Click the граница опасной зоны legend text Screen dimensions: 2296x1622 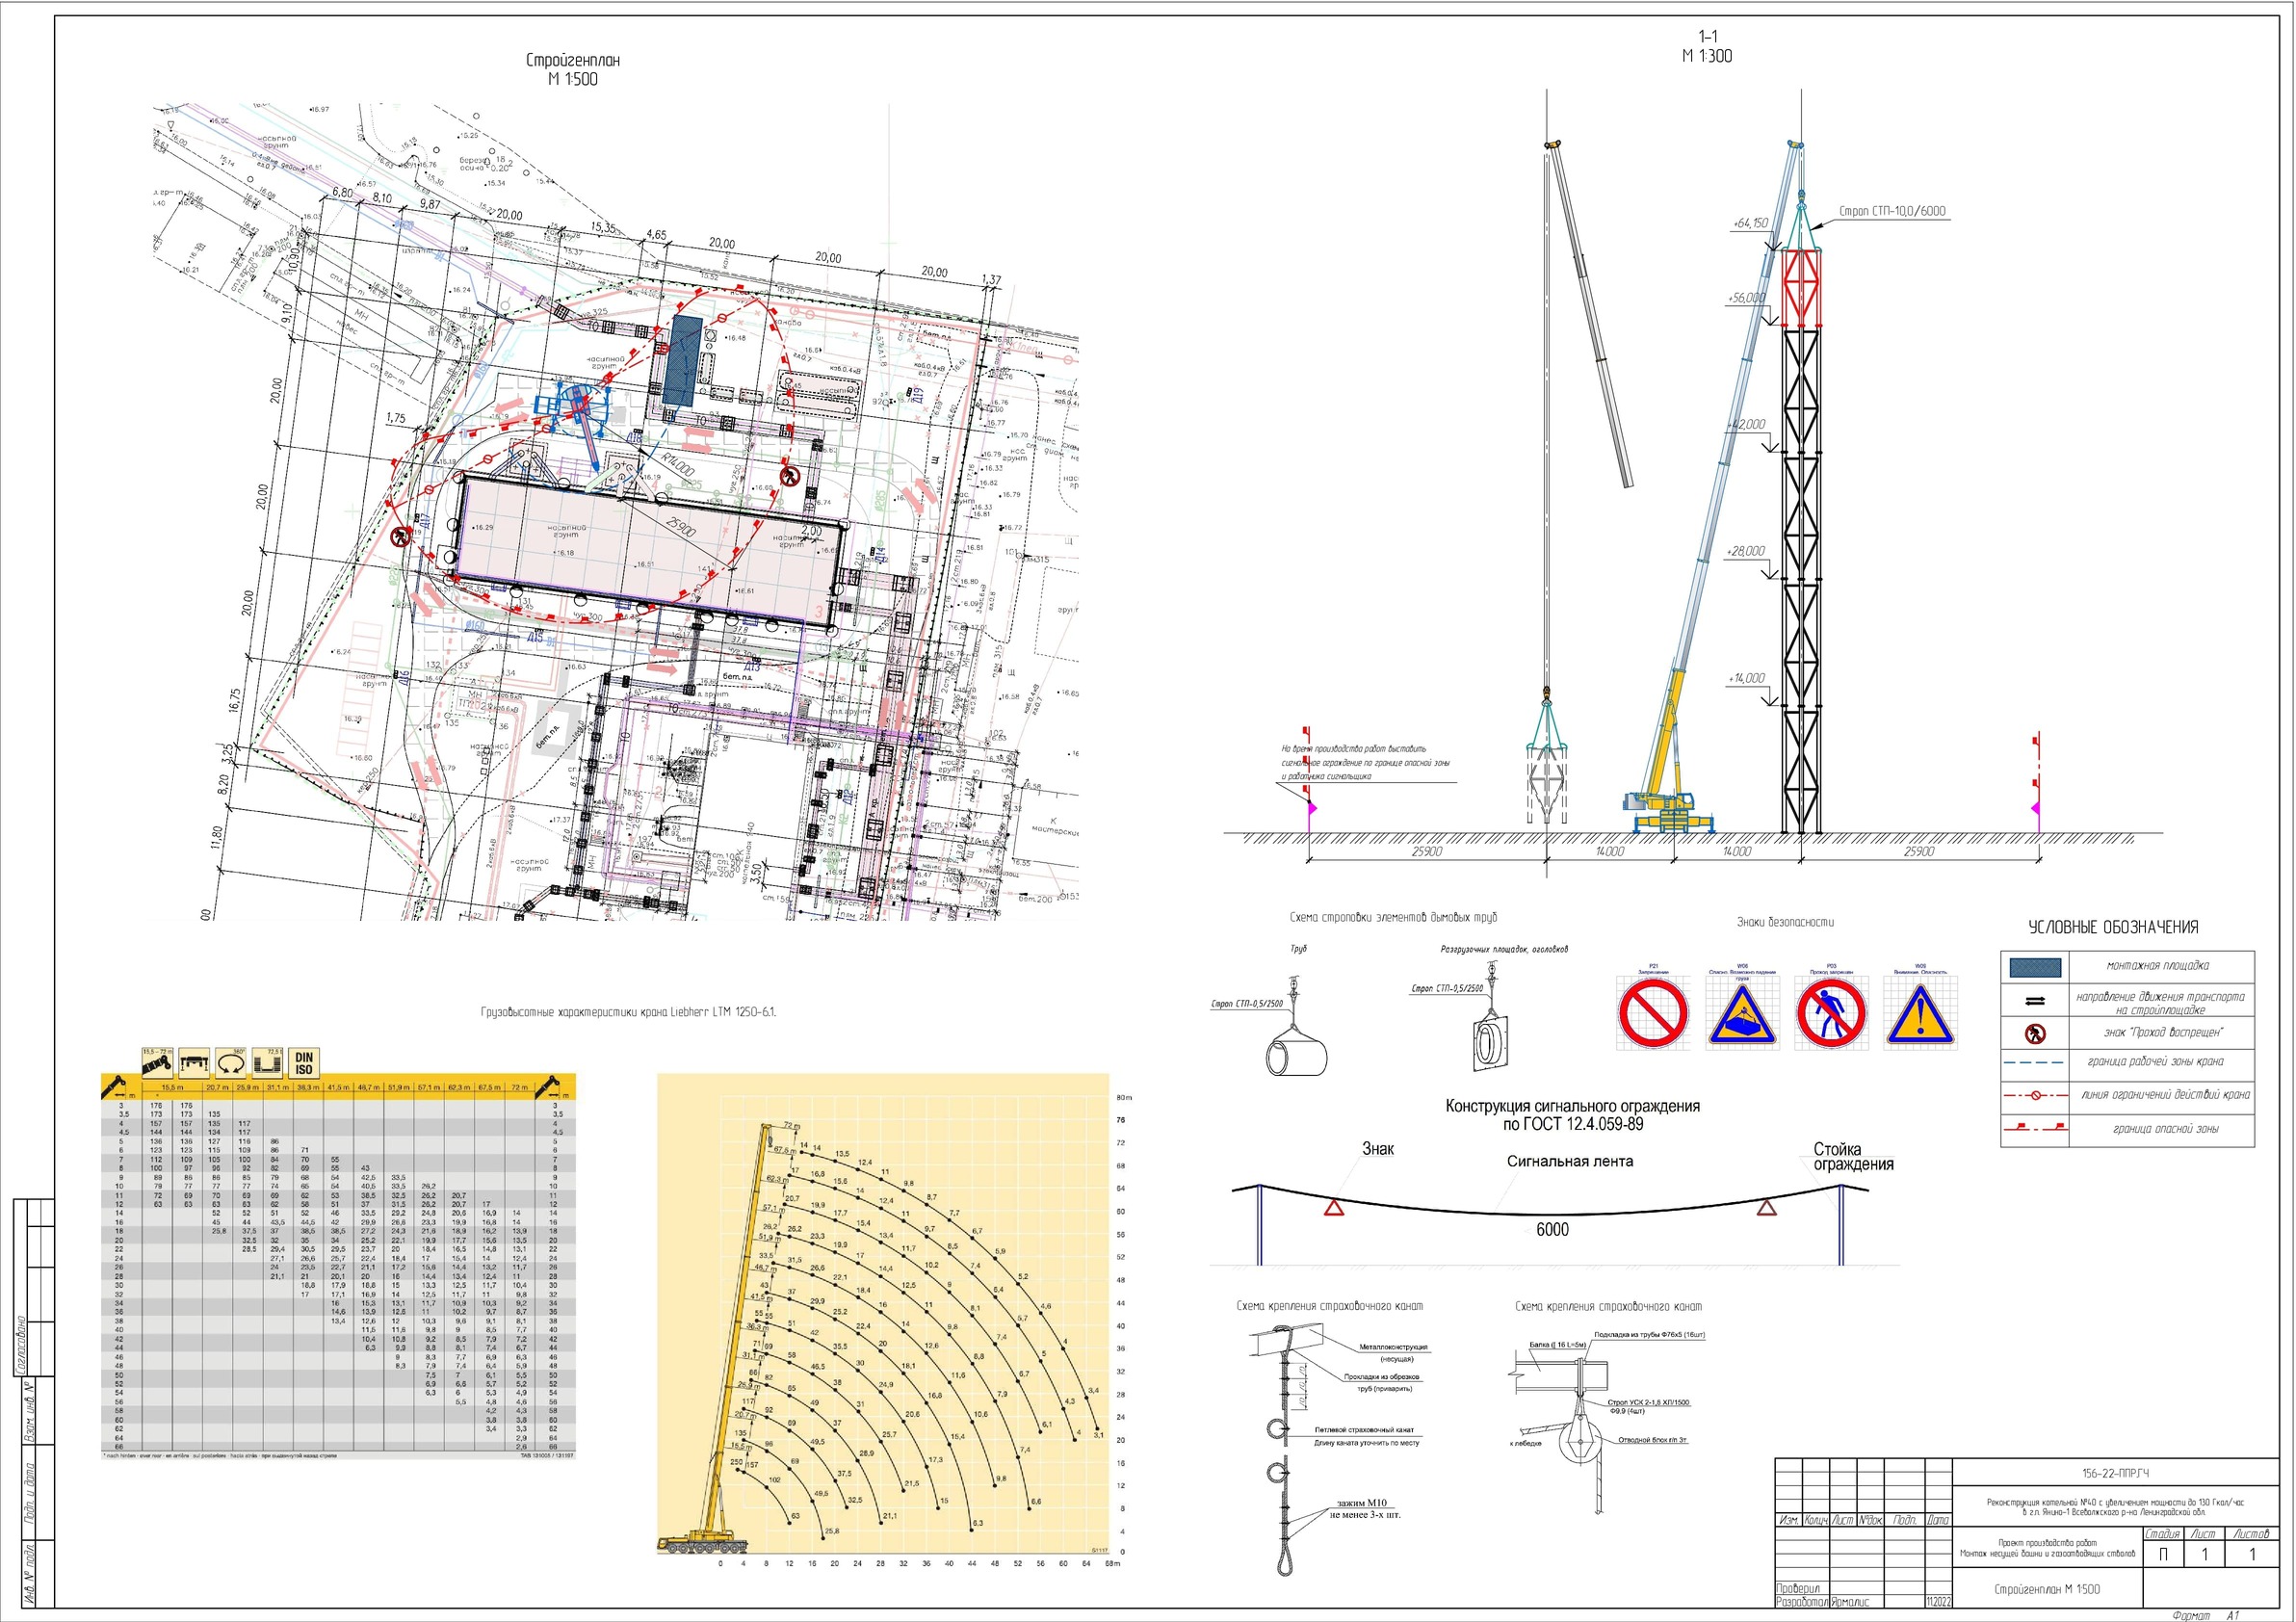tap(2166, 1129)
